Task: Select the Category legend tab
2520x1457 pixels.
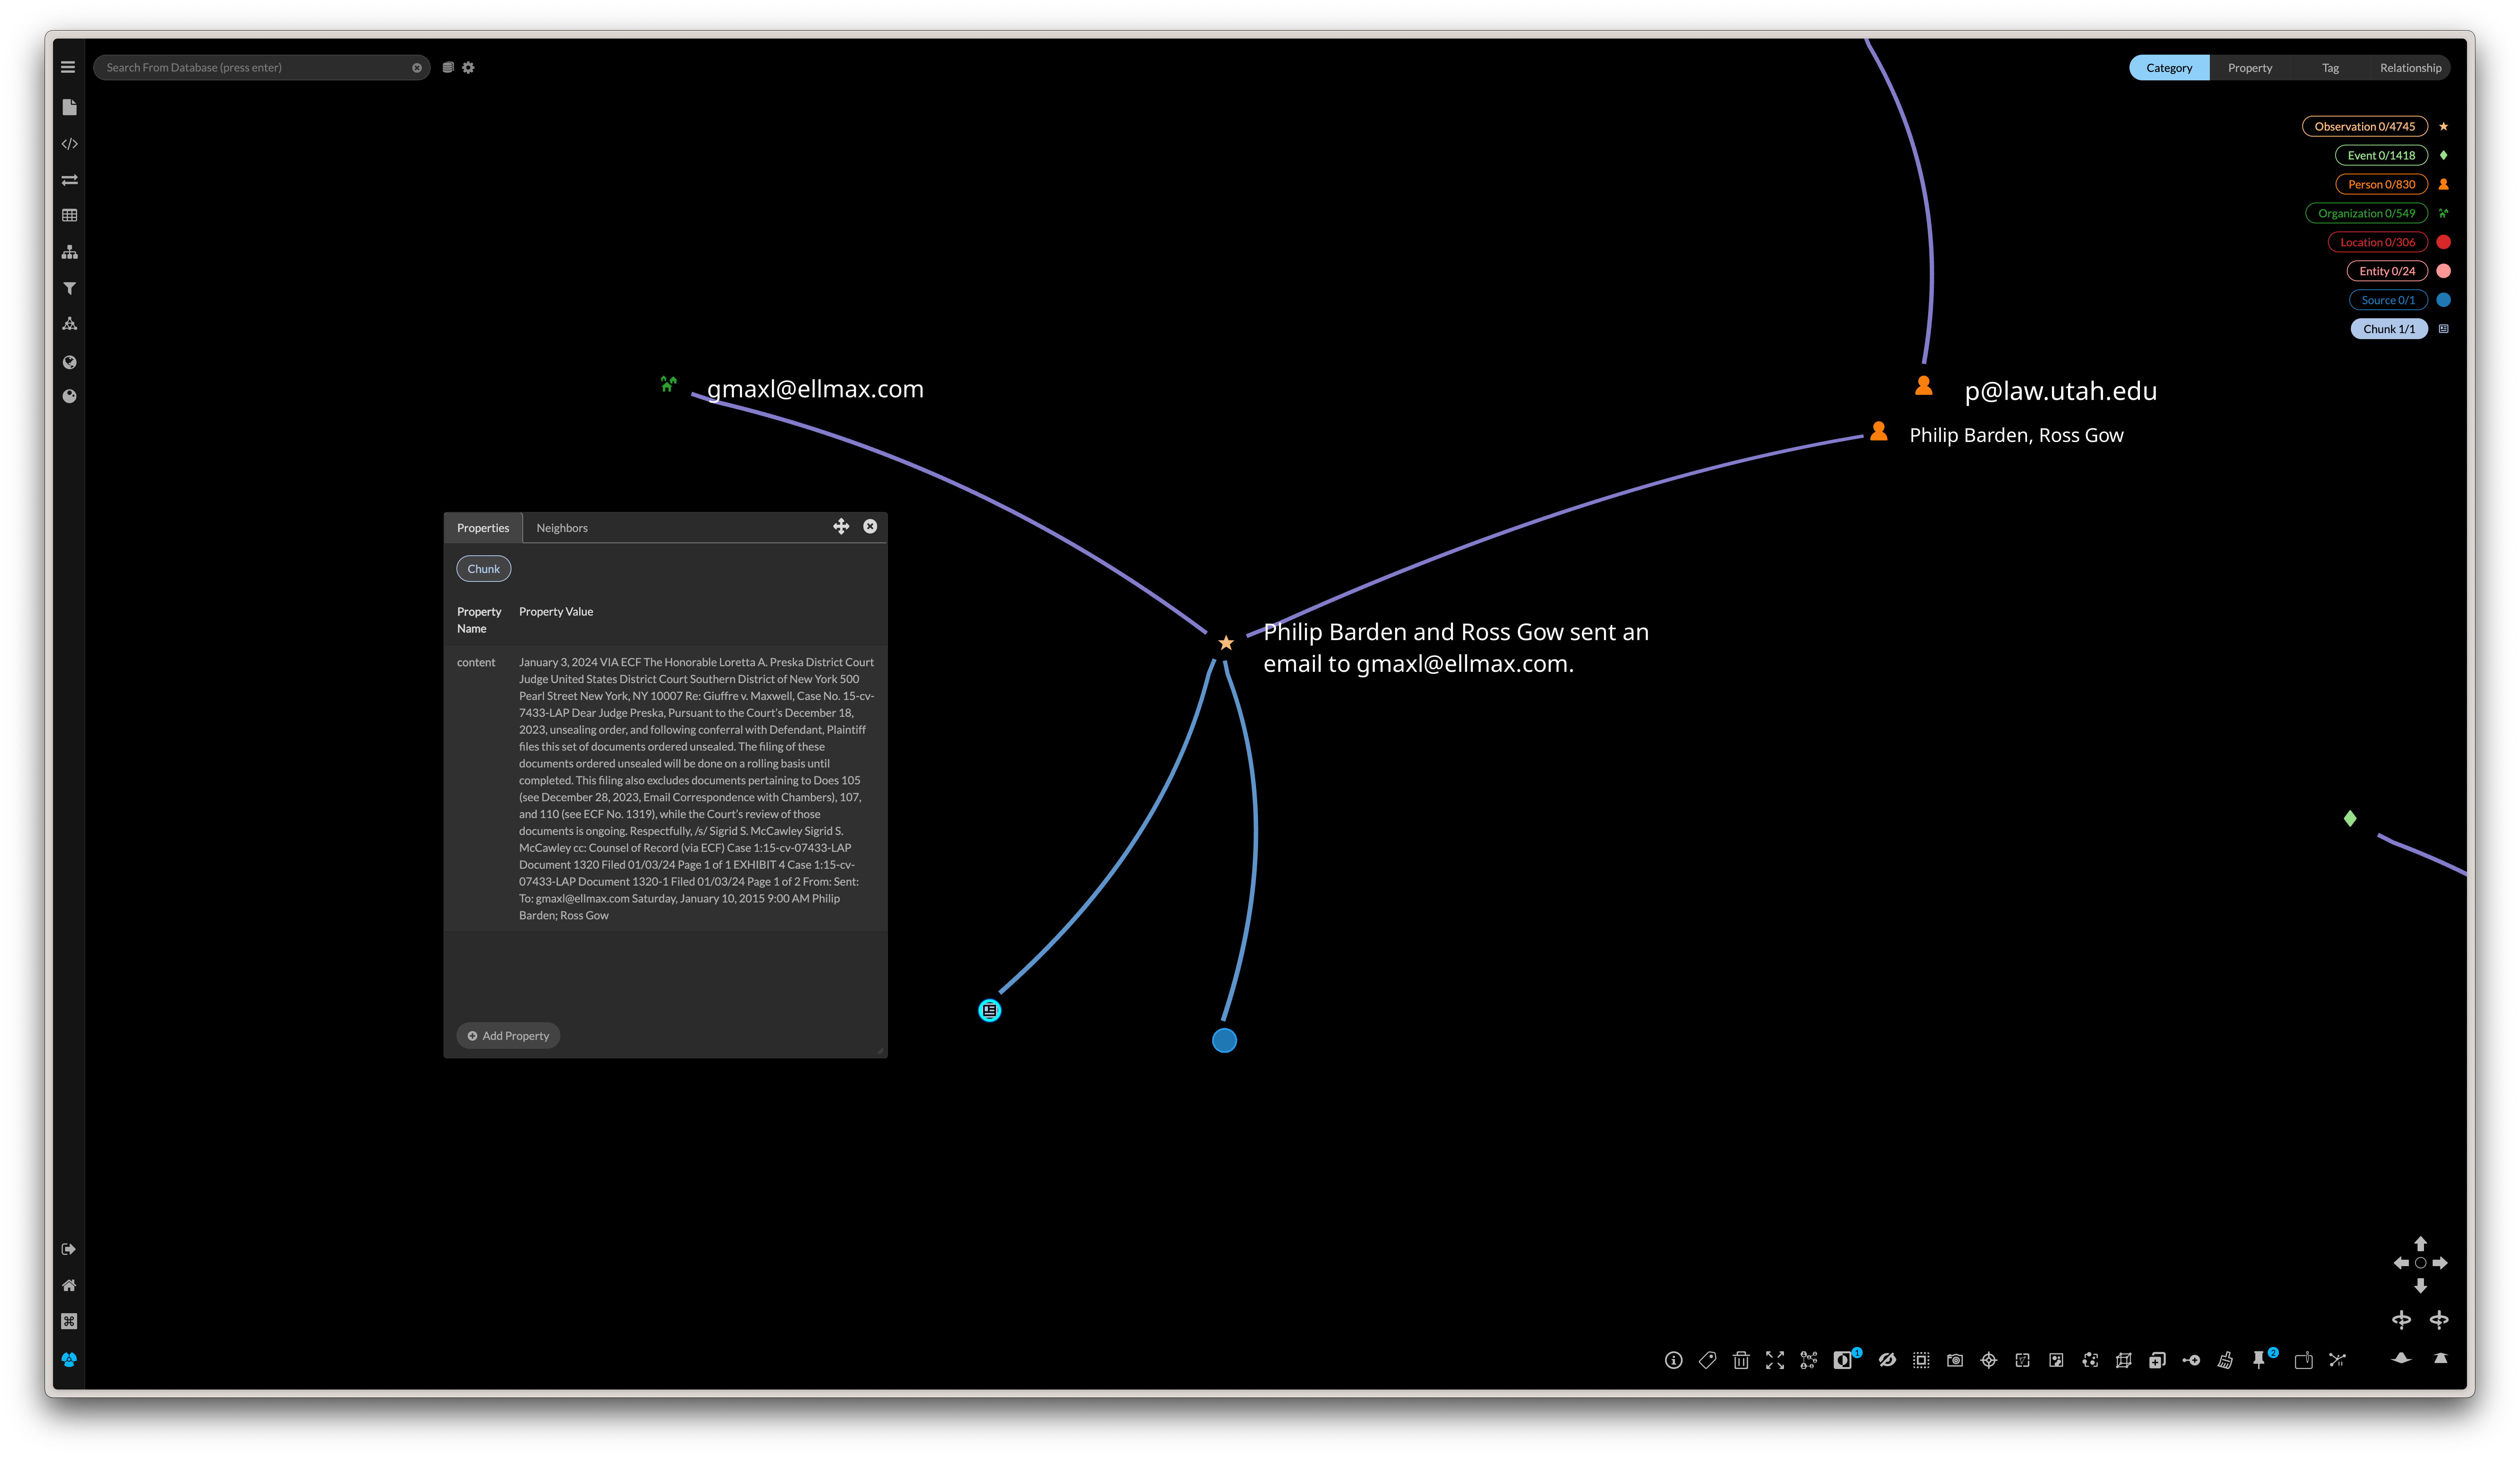Action: pos(2168,68)
